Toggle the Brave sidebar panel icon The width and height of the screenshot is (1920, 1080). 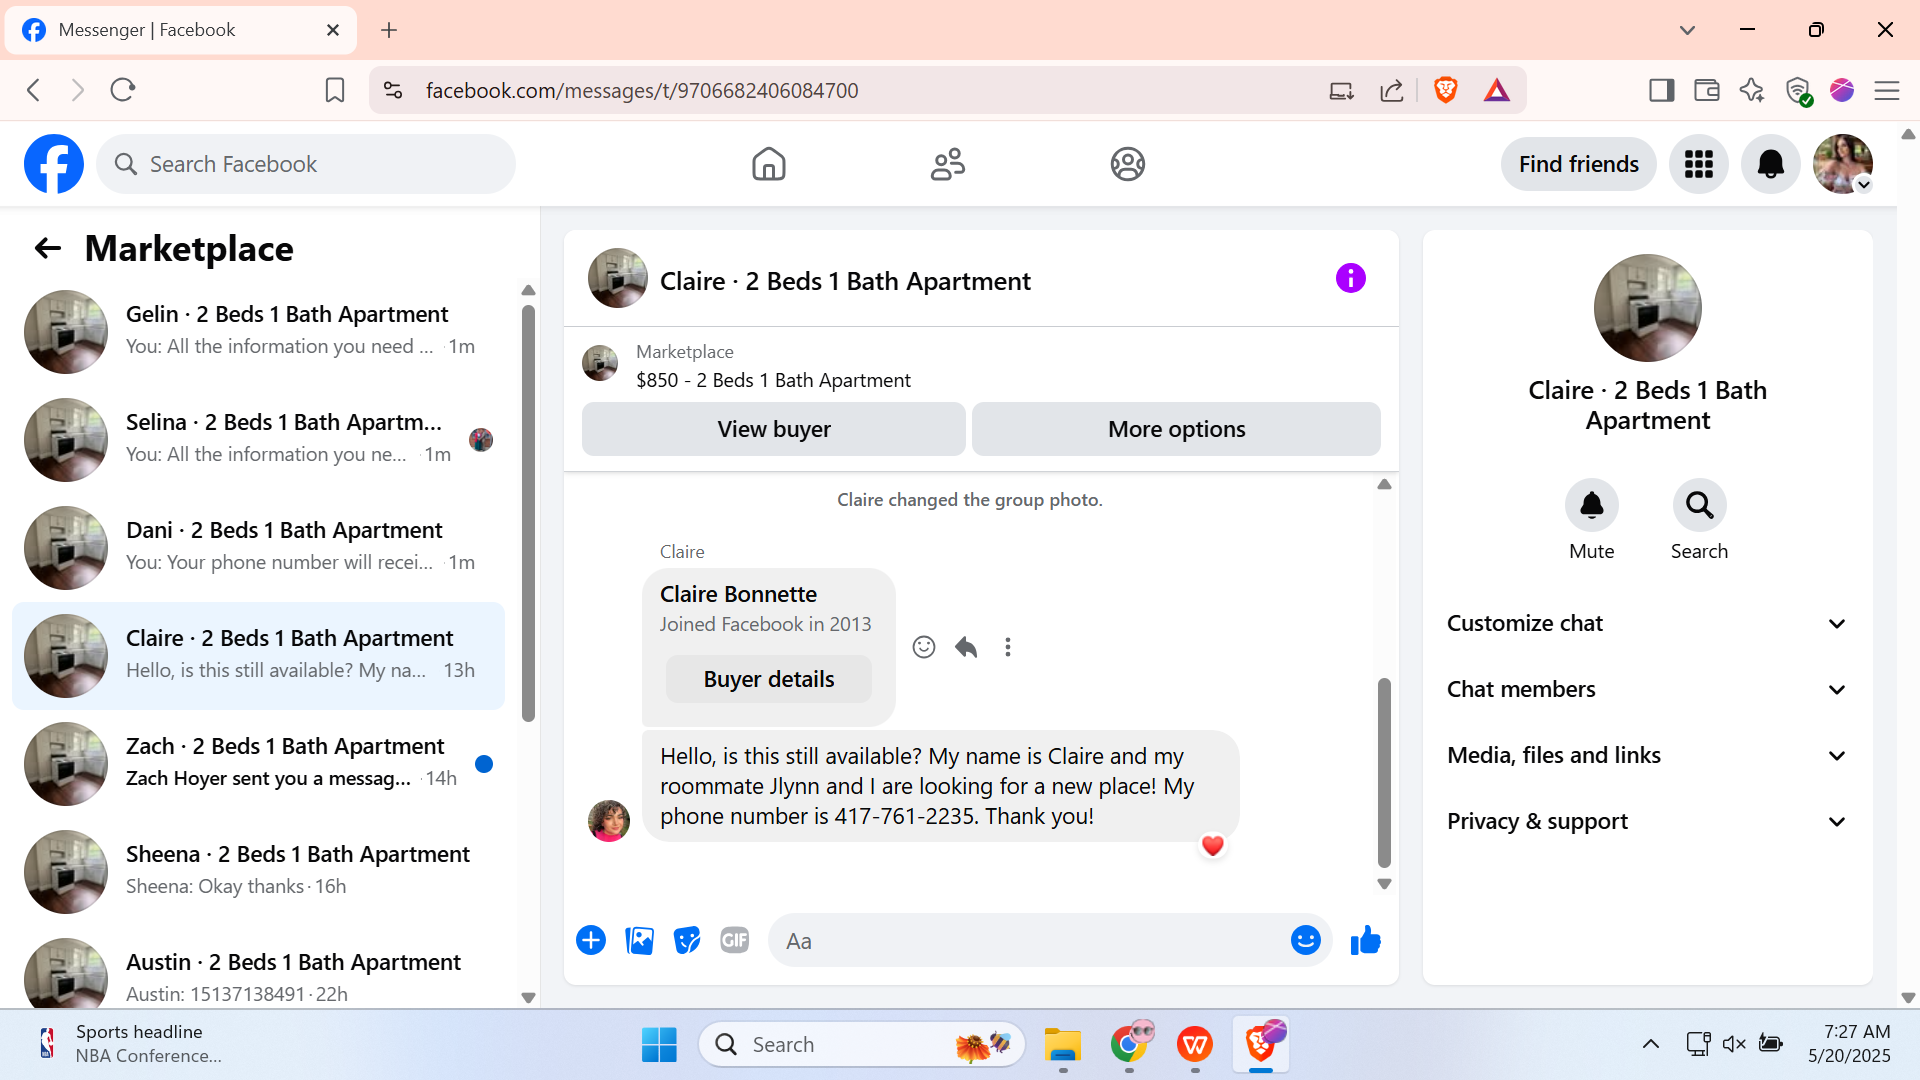[x=1661, y=90]
